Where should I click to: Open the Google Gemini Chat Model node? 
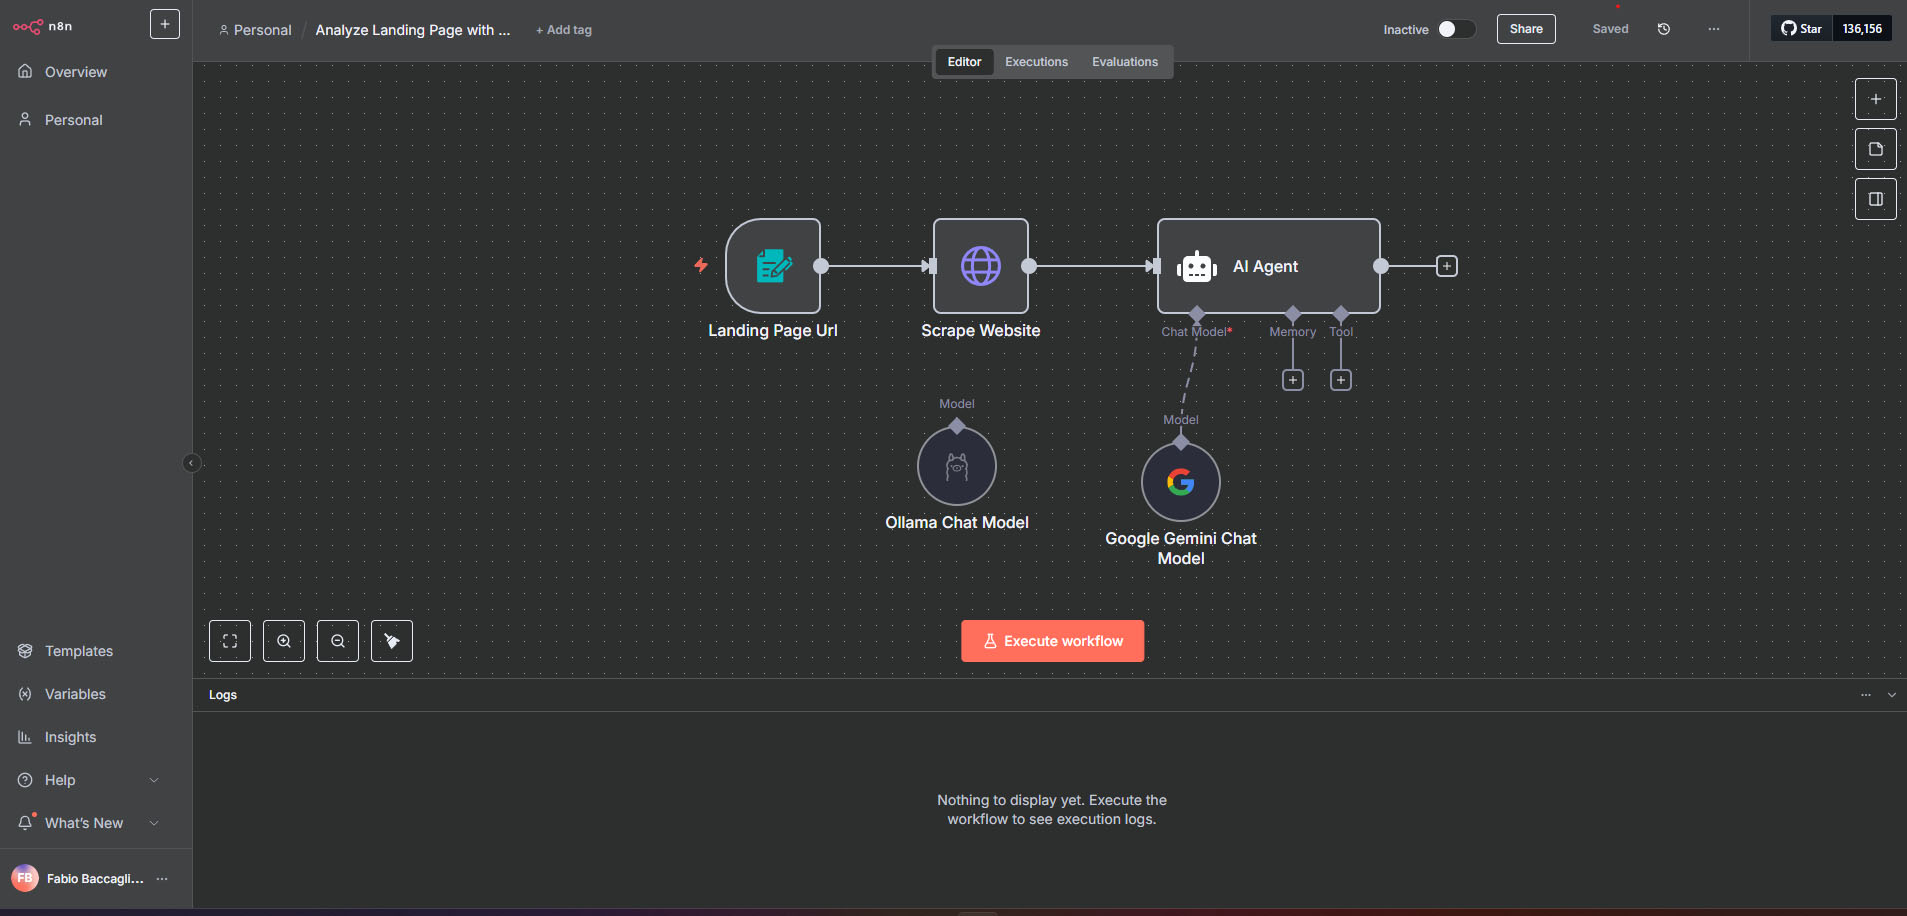point(1180,482)
